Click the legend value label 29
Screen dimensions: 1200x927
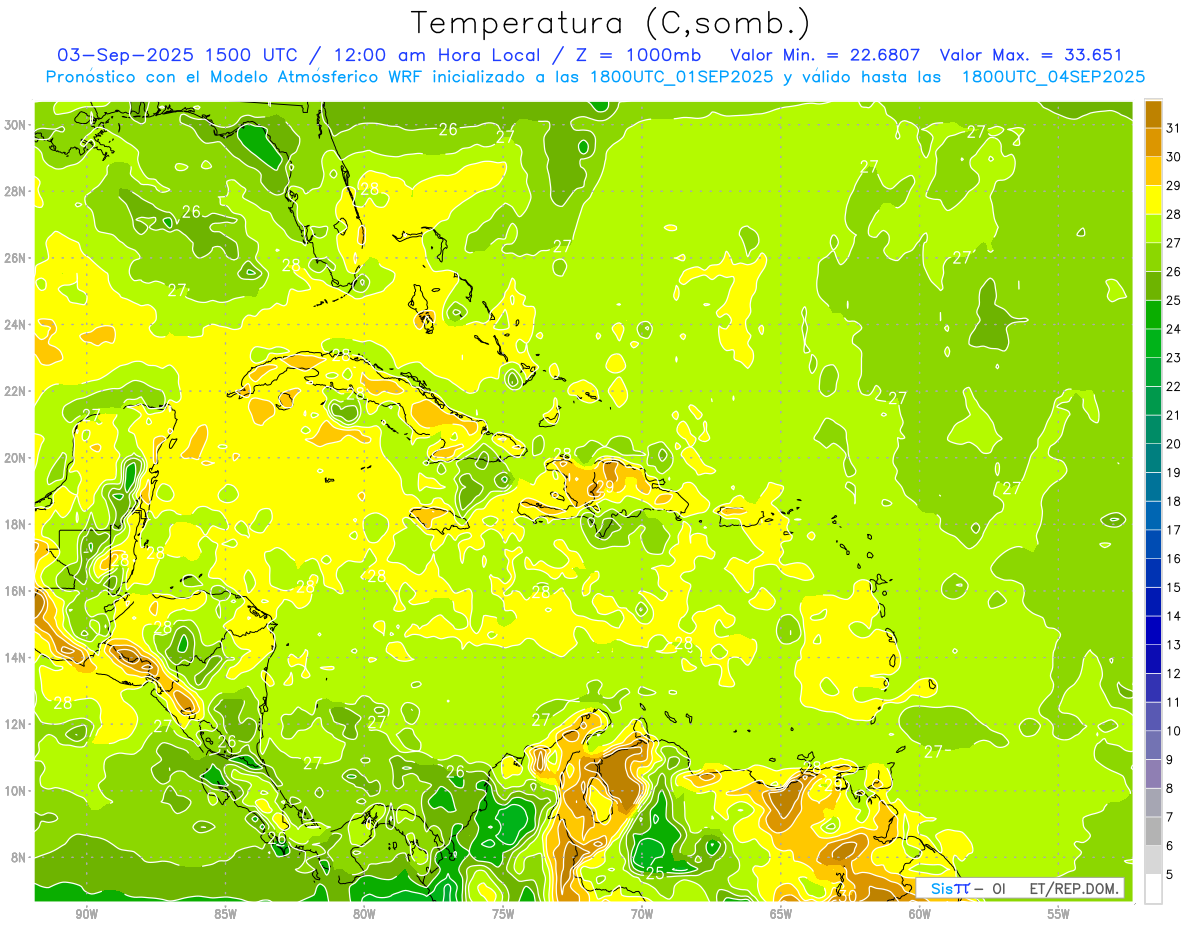(x=1174, y=185)
